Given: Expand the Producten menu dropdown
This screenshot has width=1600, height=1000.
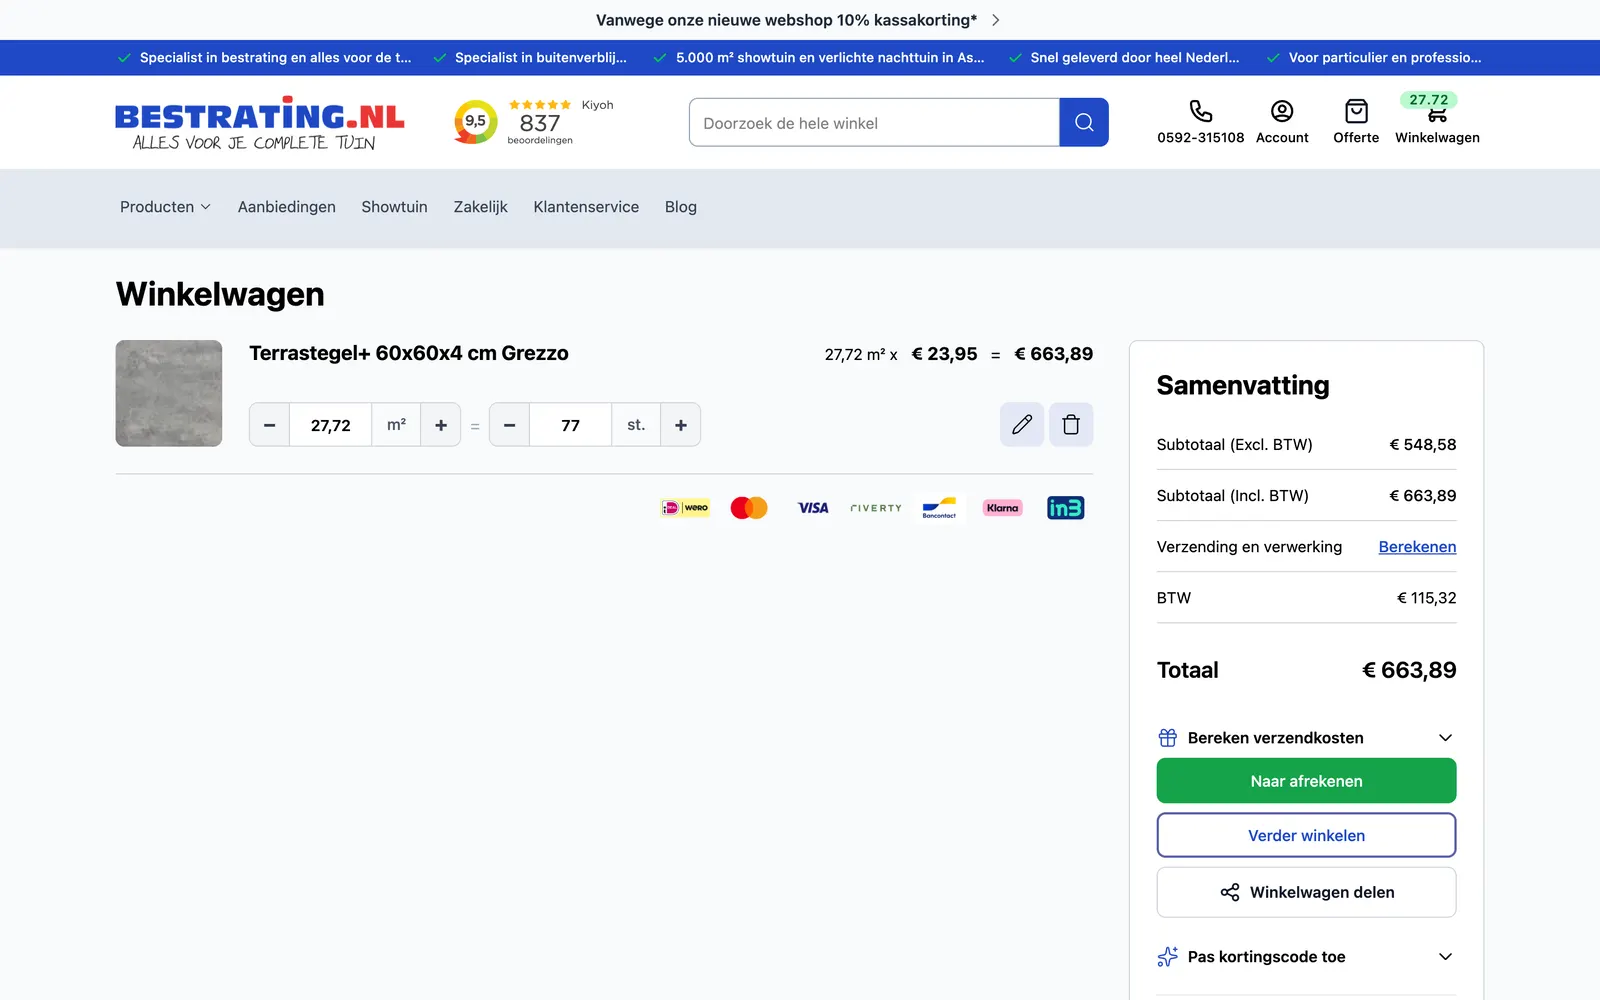Looking at the screenshot, I should pyautogui.click(x=165, y=207).
